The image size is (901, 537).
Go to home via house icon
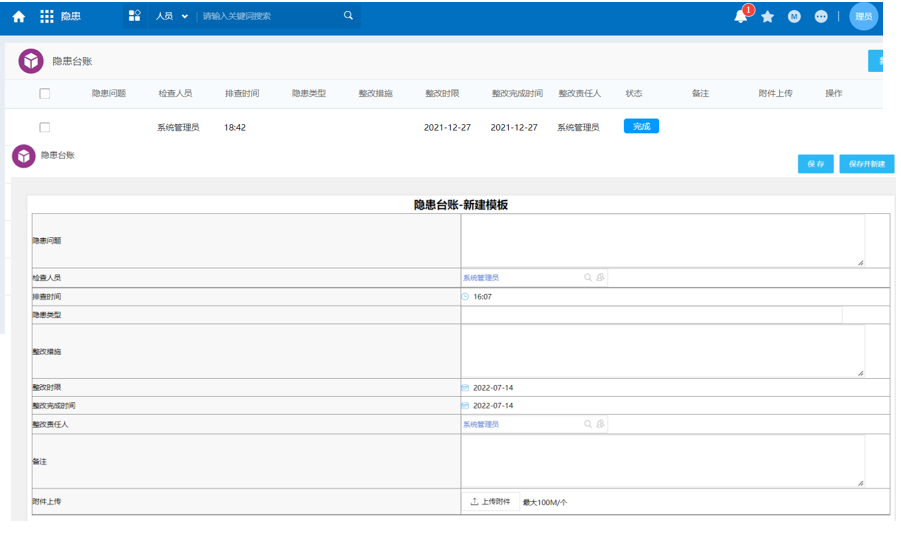[x=18, y=17]
